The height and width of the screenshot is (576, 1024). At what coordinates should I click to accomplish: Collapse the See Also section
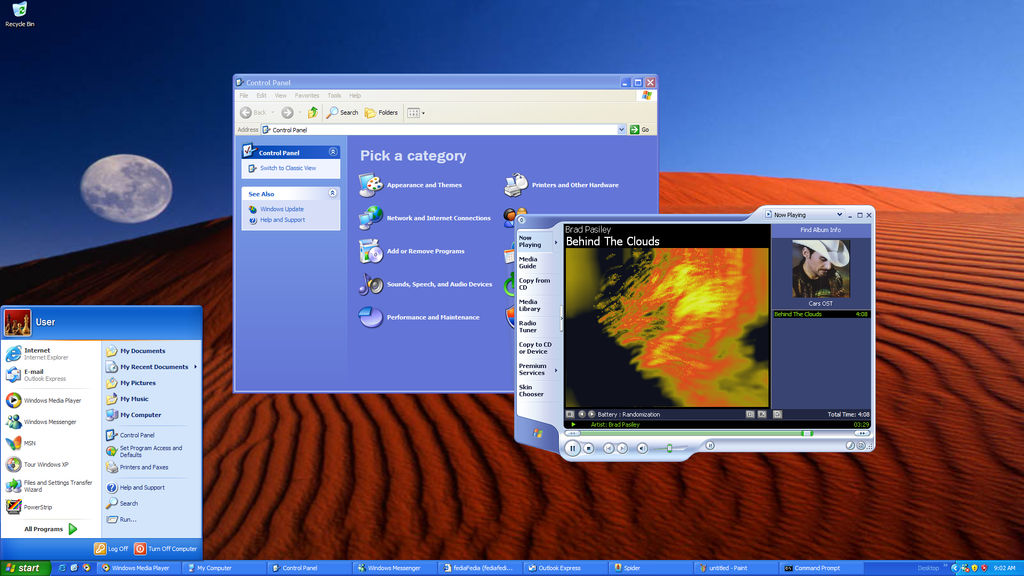[x=332, y=193]
